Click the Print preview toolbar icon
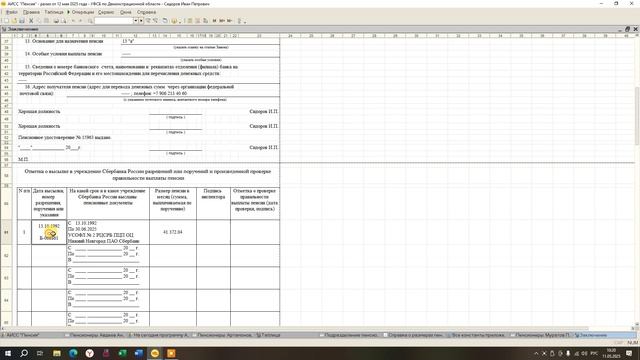This screenshot has width=640, height=360. (x=64, y=20)
